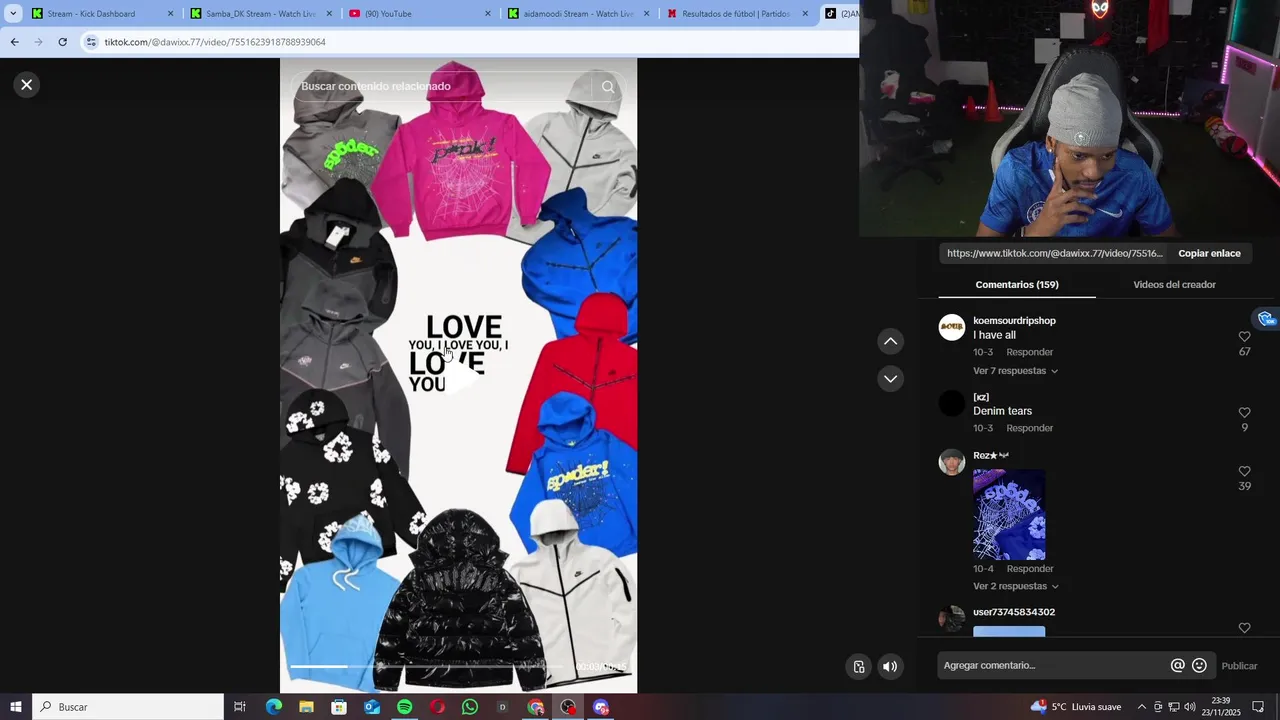Open aidamoodi Stream browser tab
The height and width of the screenshot is (720, 1280).
pyautogui.click(x=579, y=14)
